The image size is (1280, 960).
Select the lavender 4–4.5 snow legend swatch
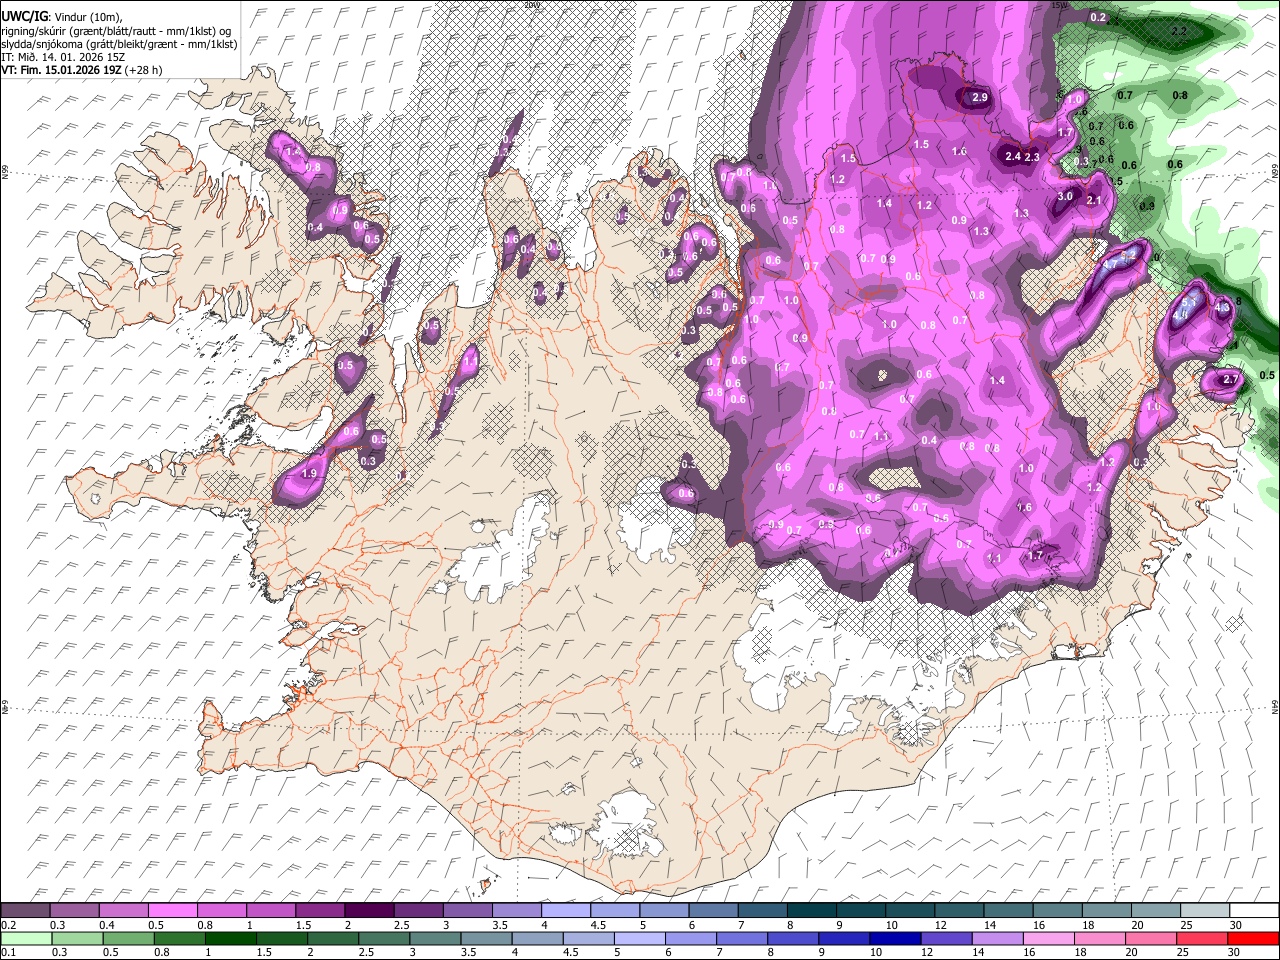pos(566,910)
